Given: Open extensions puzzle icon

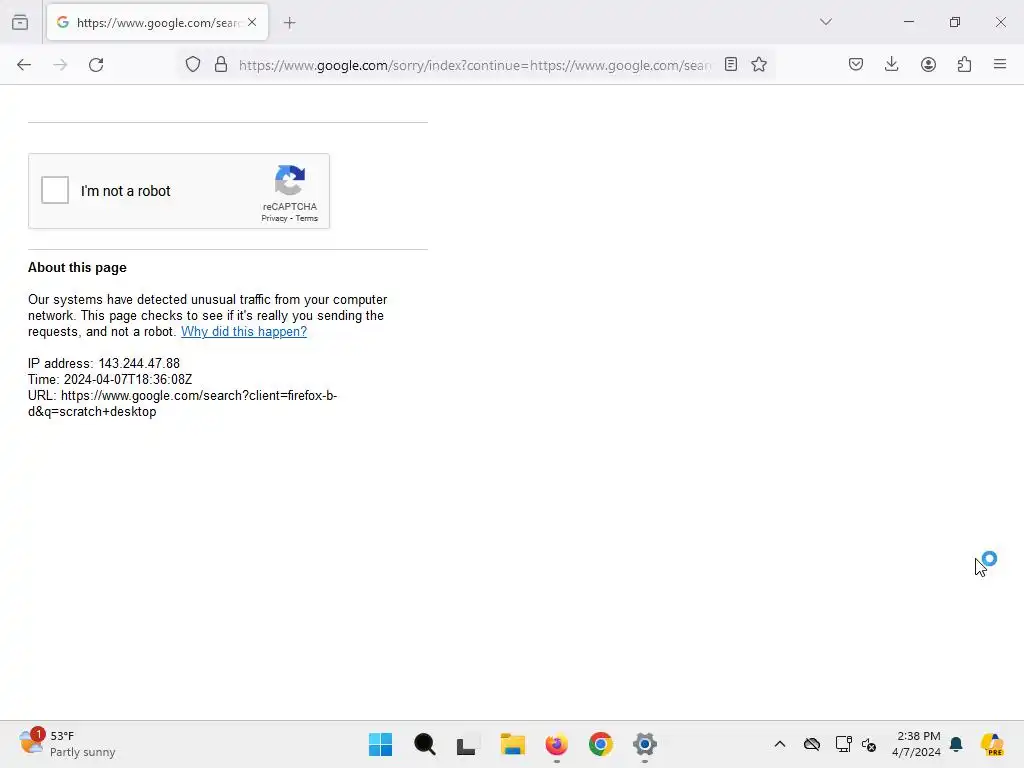Looking at the screenshot, I should pyautogui.click(x=964, y=65).
